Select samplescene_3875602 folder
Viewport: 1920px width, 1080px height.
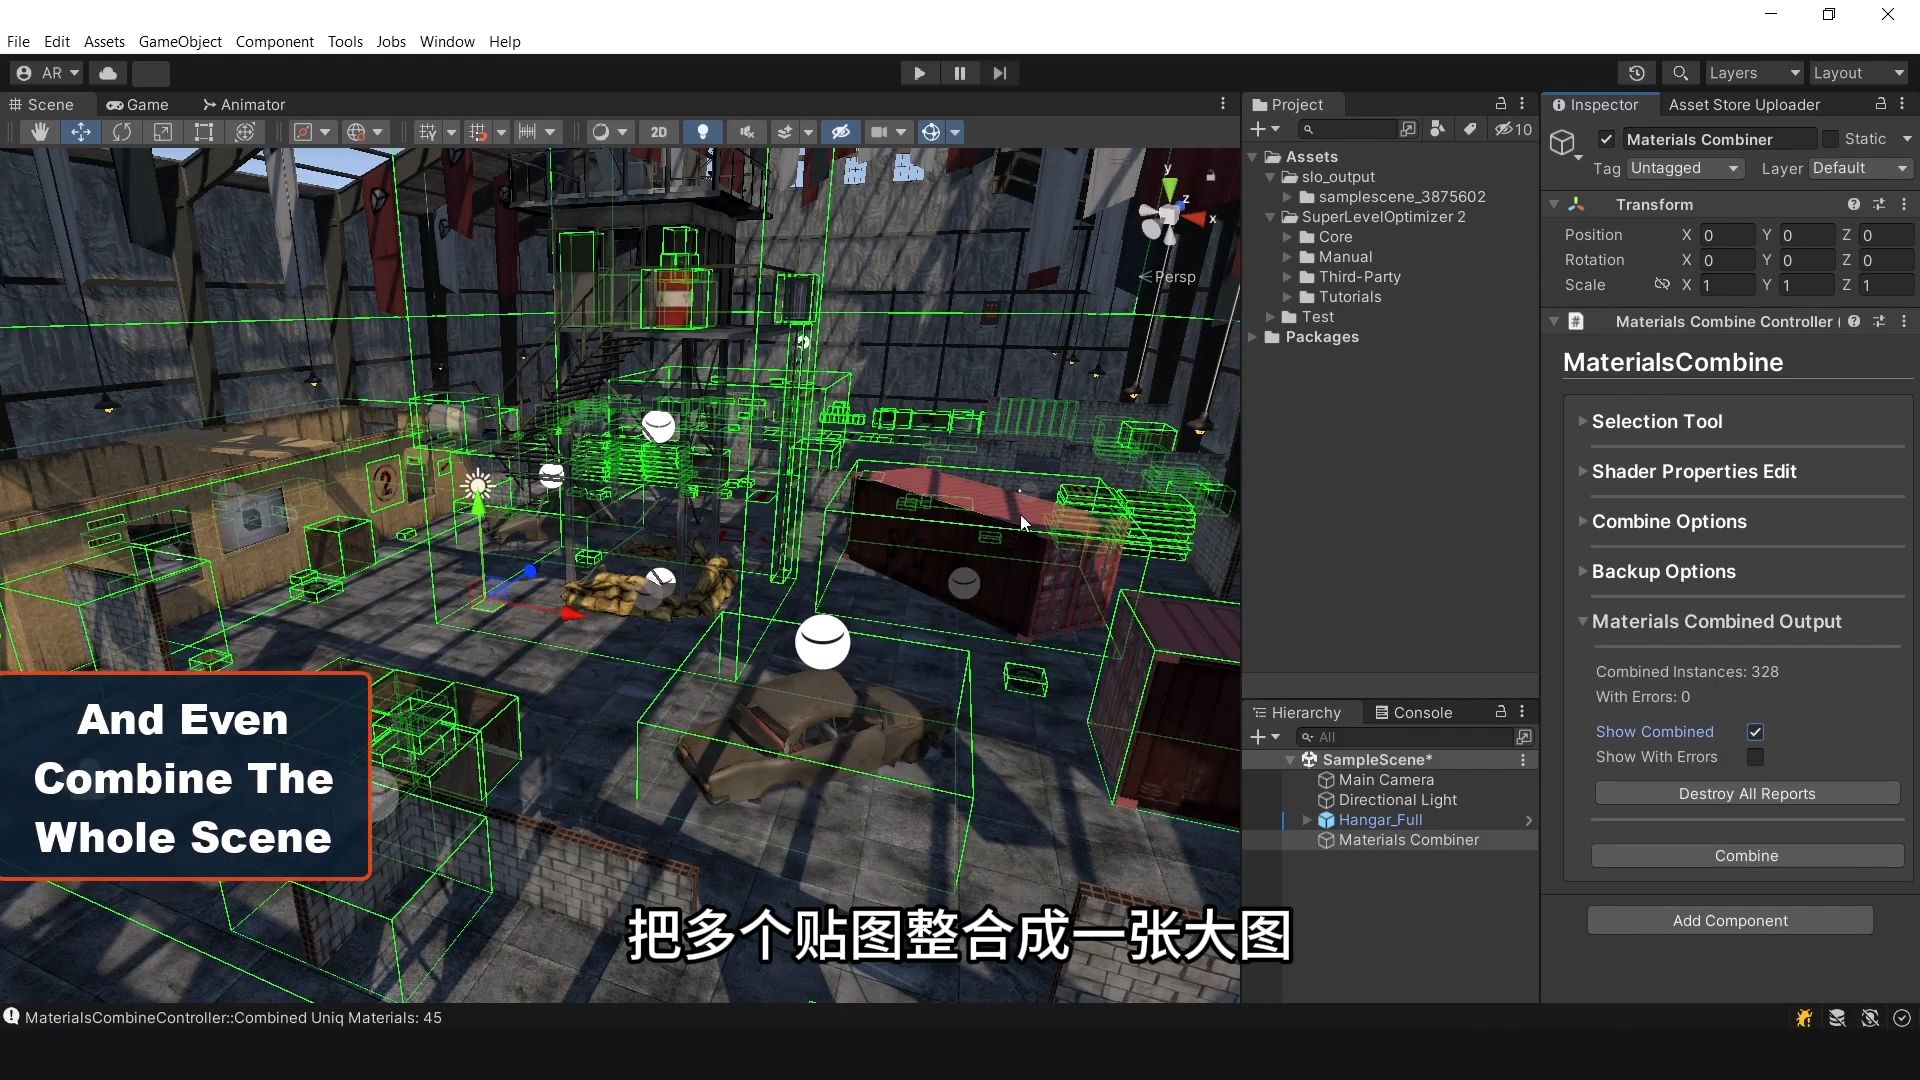point(1401,197)
